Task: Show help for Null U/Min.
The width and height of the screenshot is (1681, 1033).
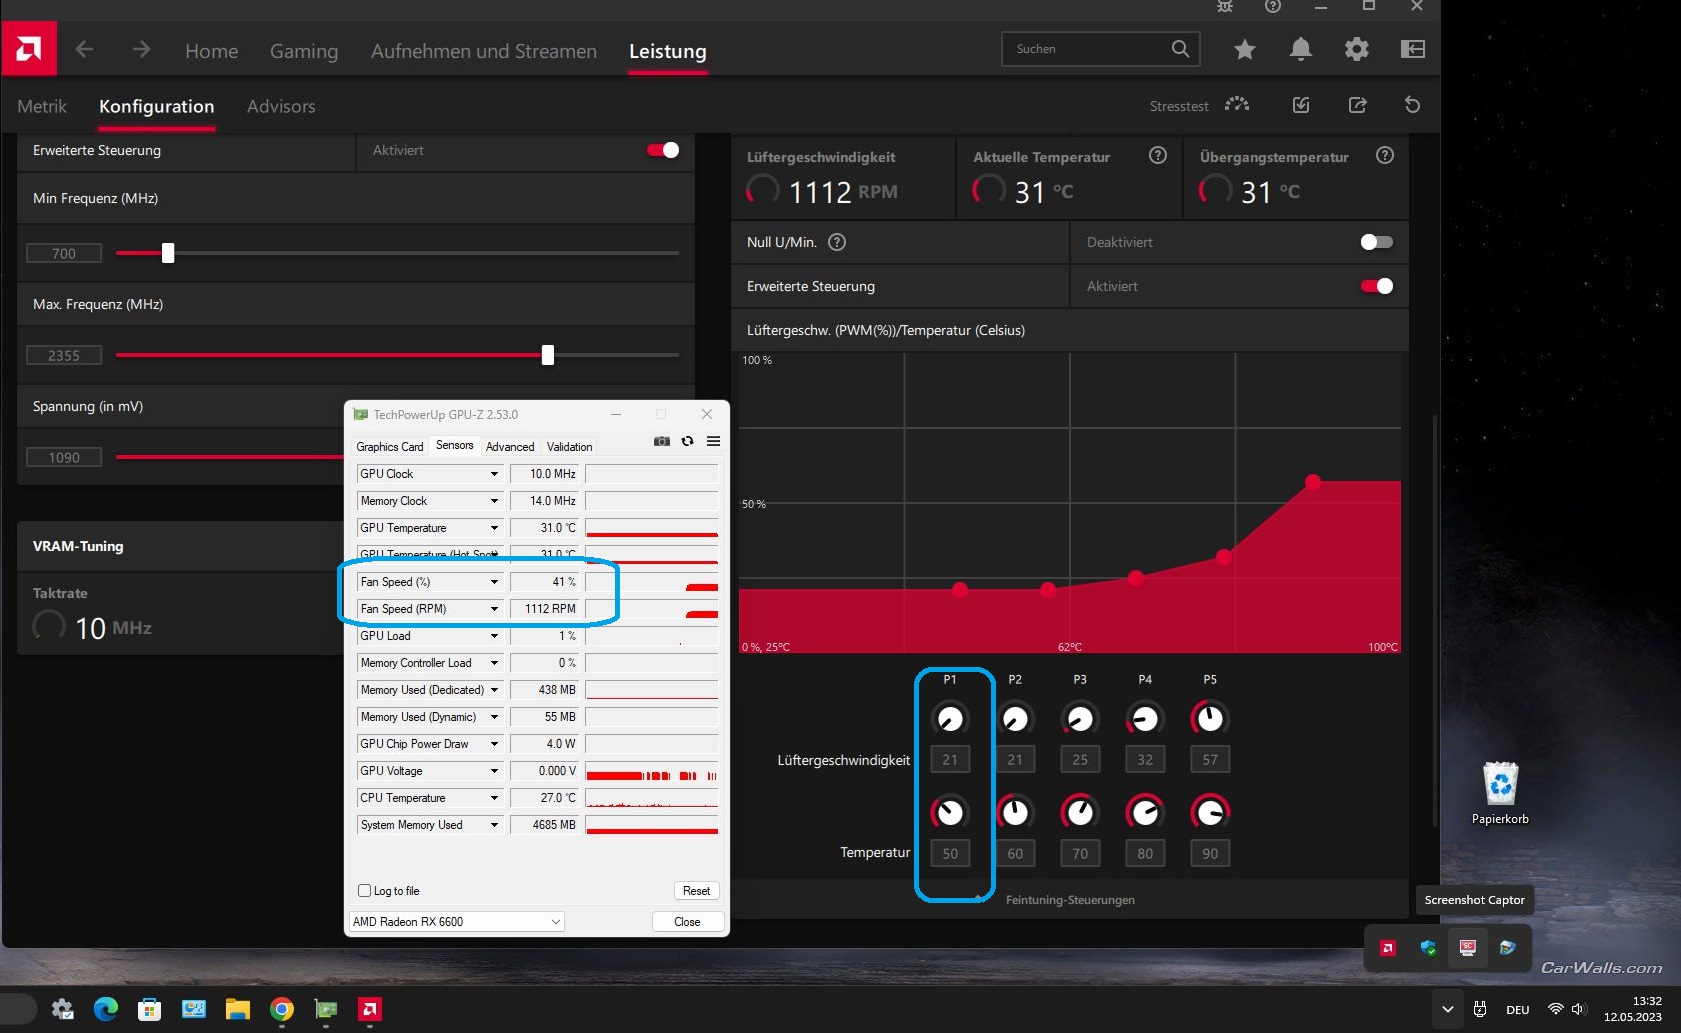Action: pos(838,242)
